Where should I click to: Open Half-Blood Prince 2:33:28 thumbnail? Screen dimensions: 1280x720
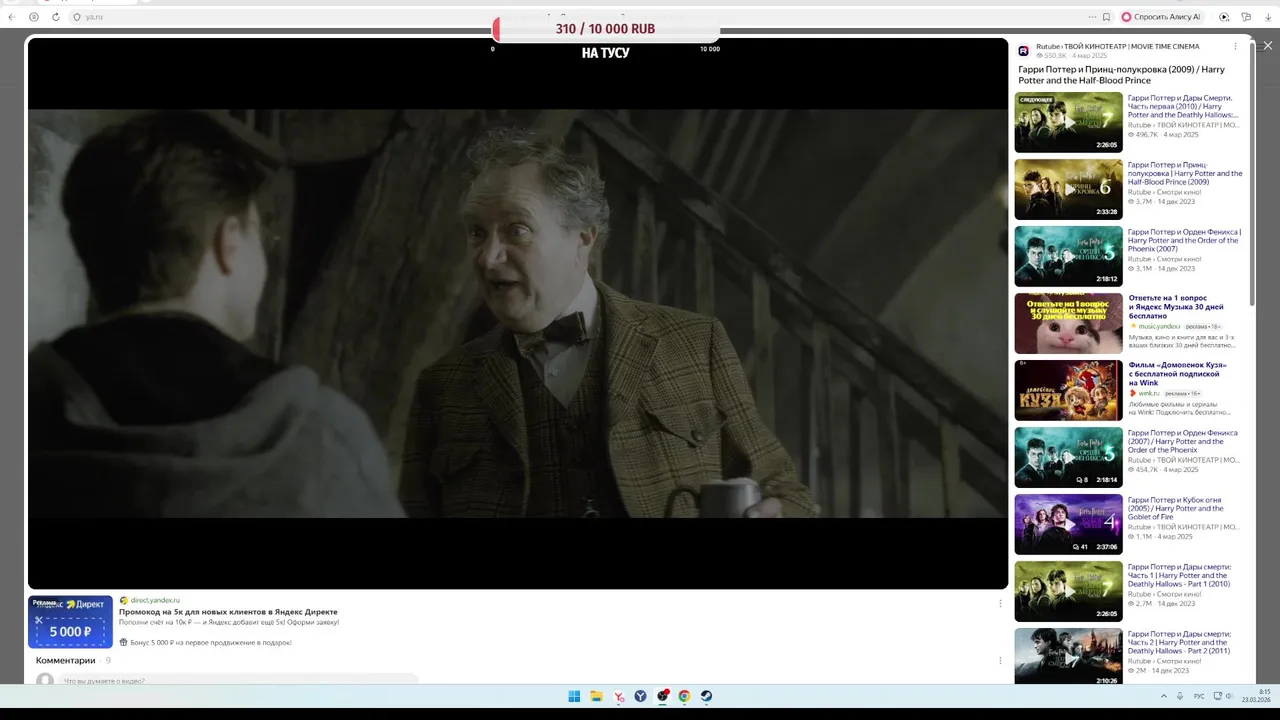(1068, 189)
